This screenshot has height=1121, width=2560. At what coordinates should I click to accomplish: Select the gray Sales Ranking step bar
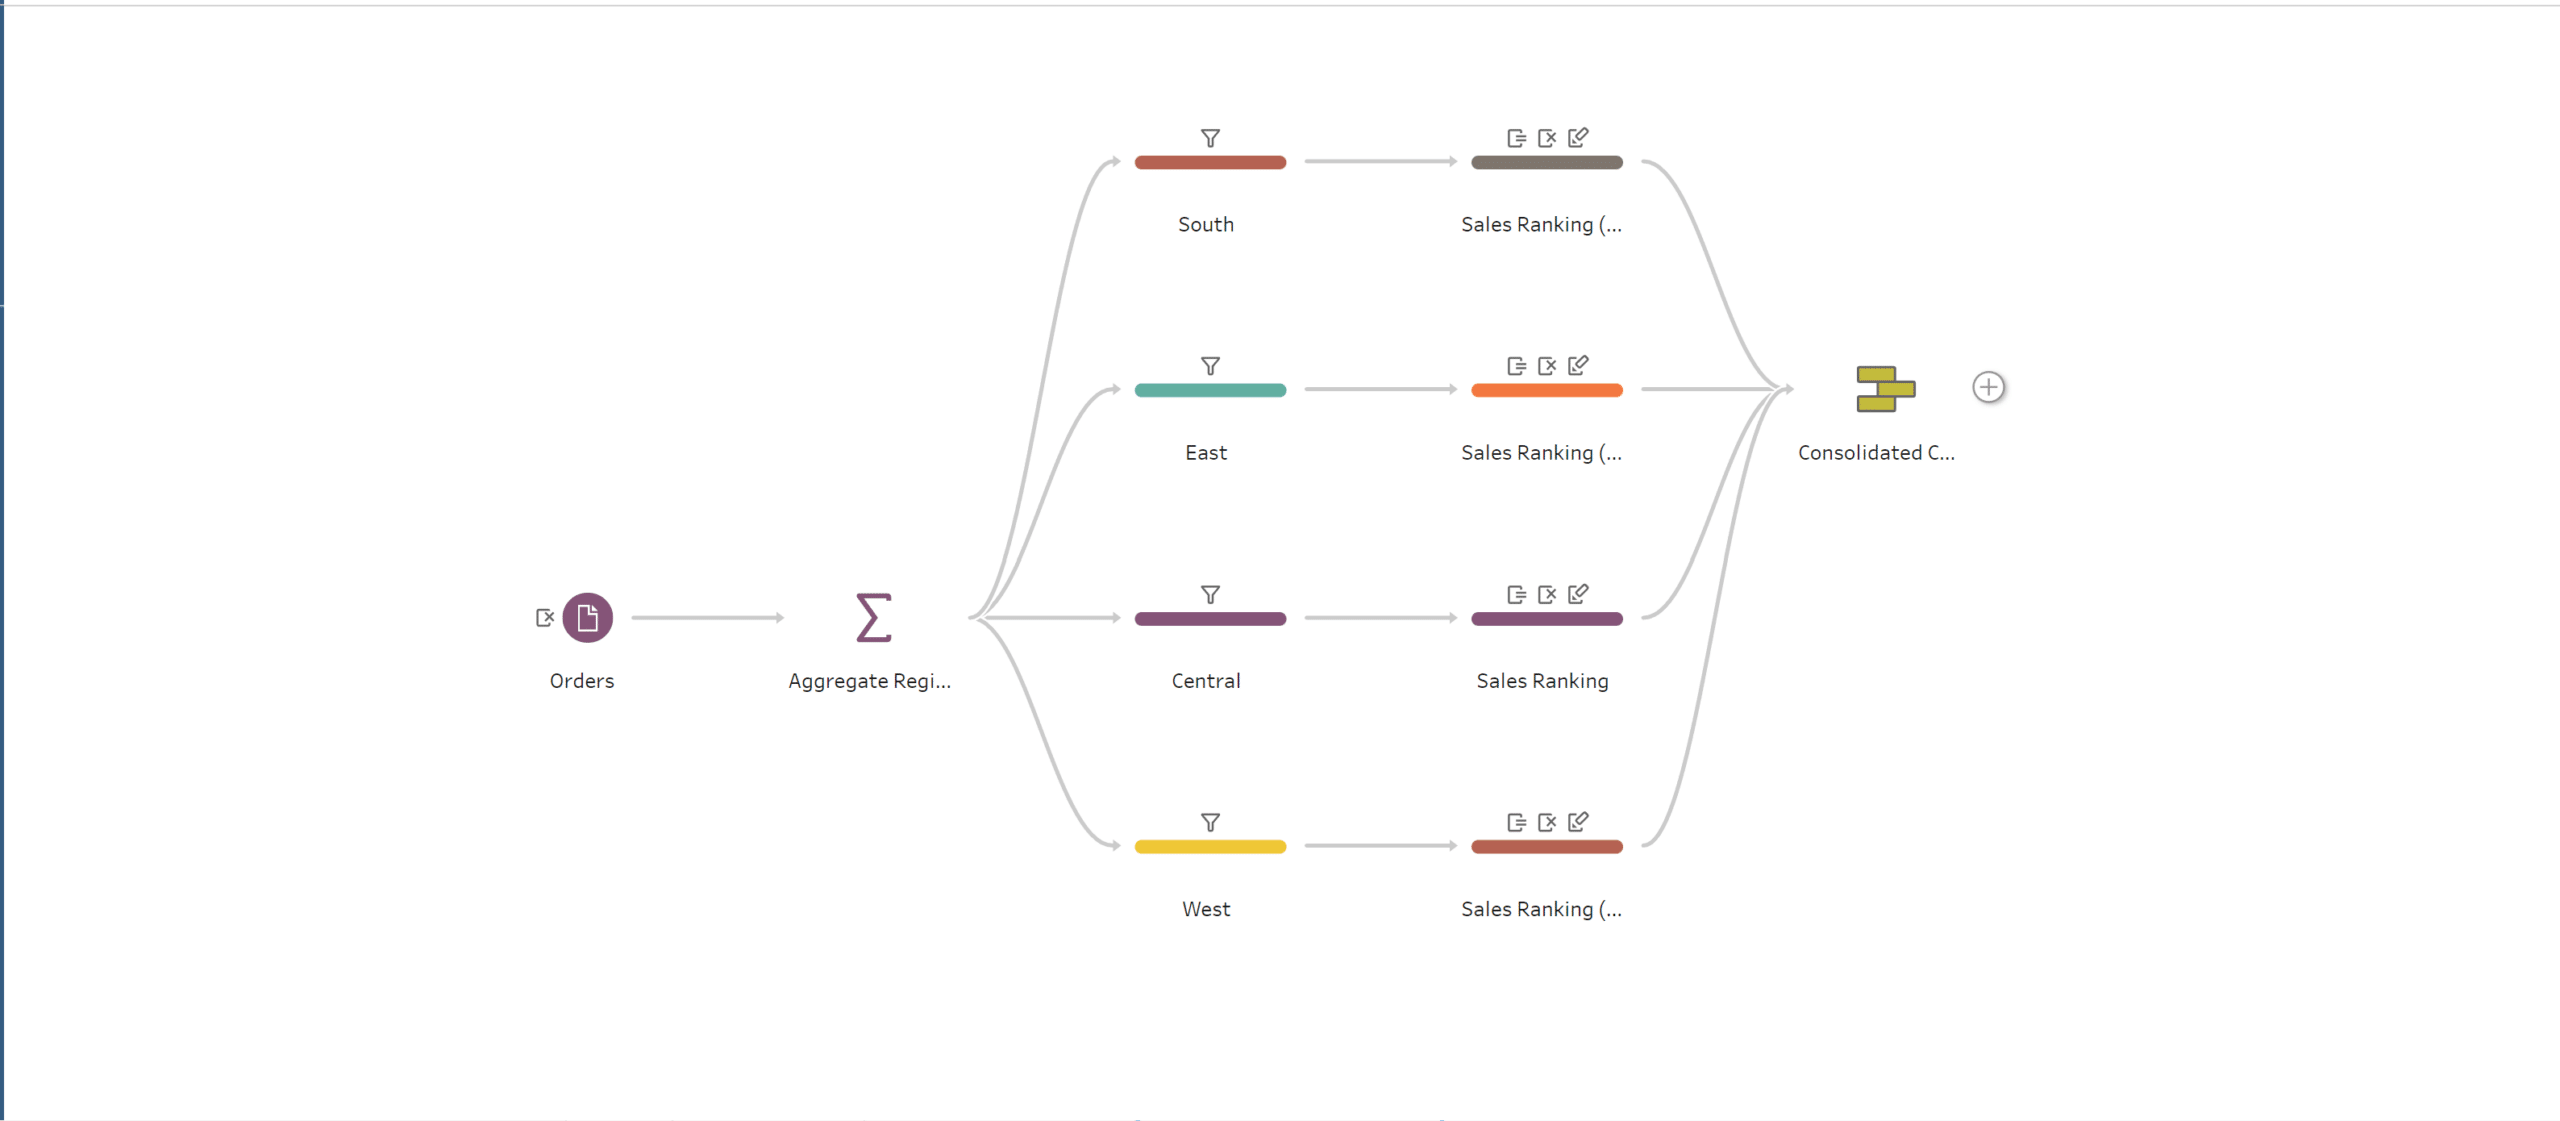[1546, 162]
